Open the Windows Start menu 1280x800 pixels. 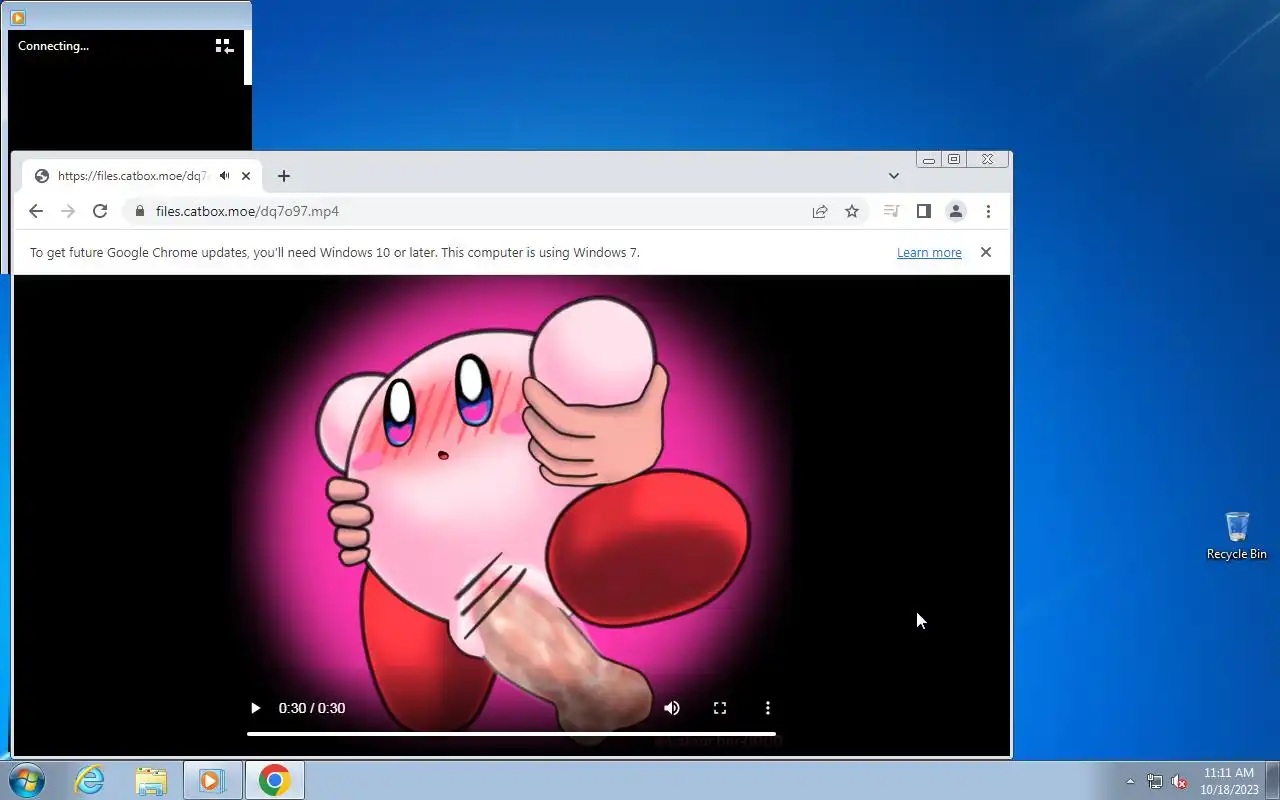pyautogui.click(x=27, y=780)
